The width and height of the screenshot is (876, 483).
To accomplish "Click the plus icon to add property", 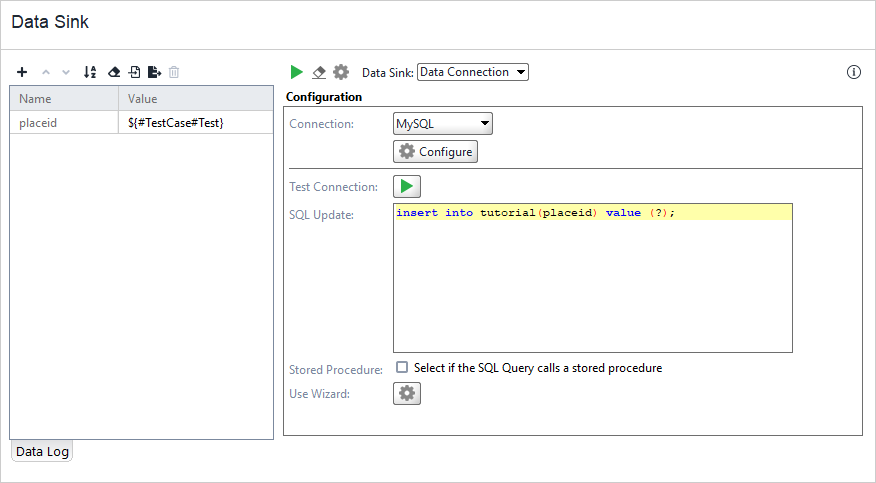I will (x=22, y=72).
